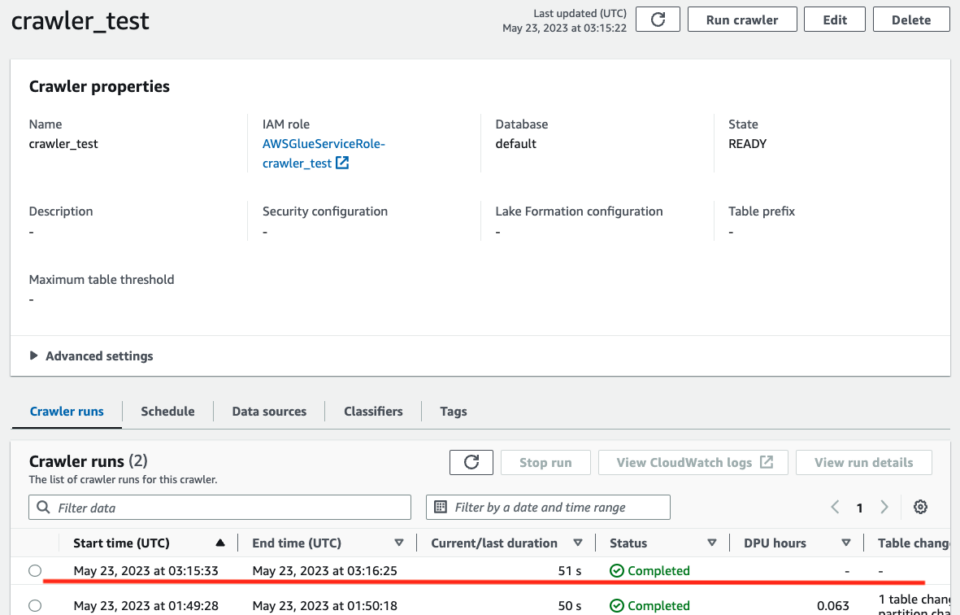Screen dimensions: 960x615
Task: Refresh the Crawler runs list
Action: tap(471, 462)
